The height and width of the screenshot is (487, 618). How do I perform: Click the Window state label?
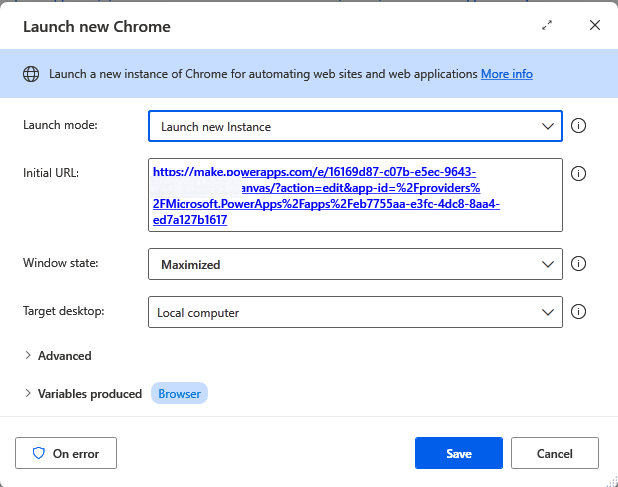61,263
